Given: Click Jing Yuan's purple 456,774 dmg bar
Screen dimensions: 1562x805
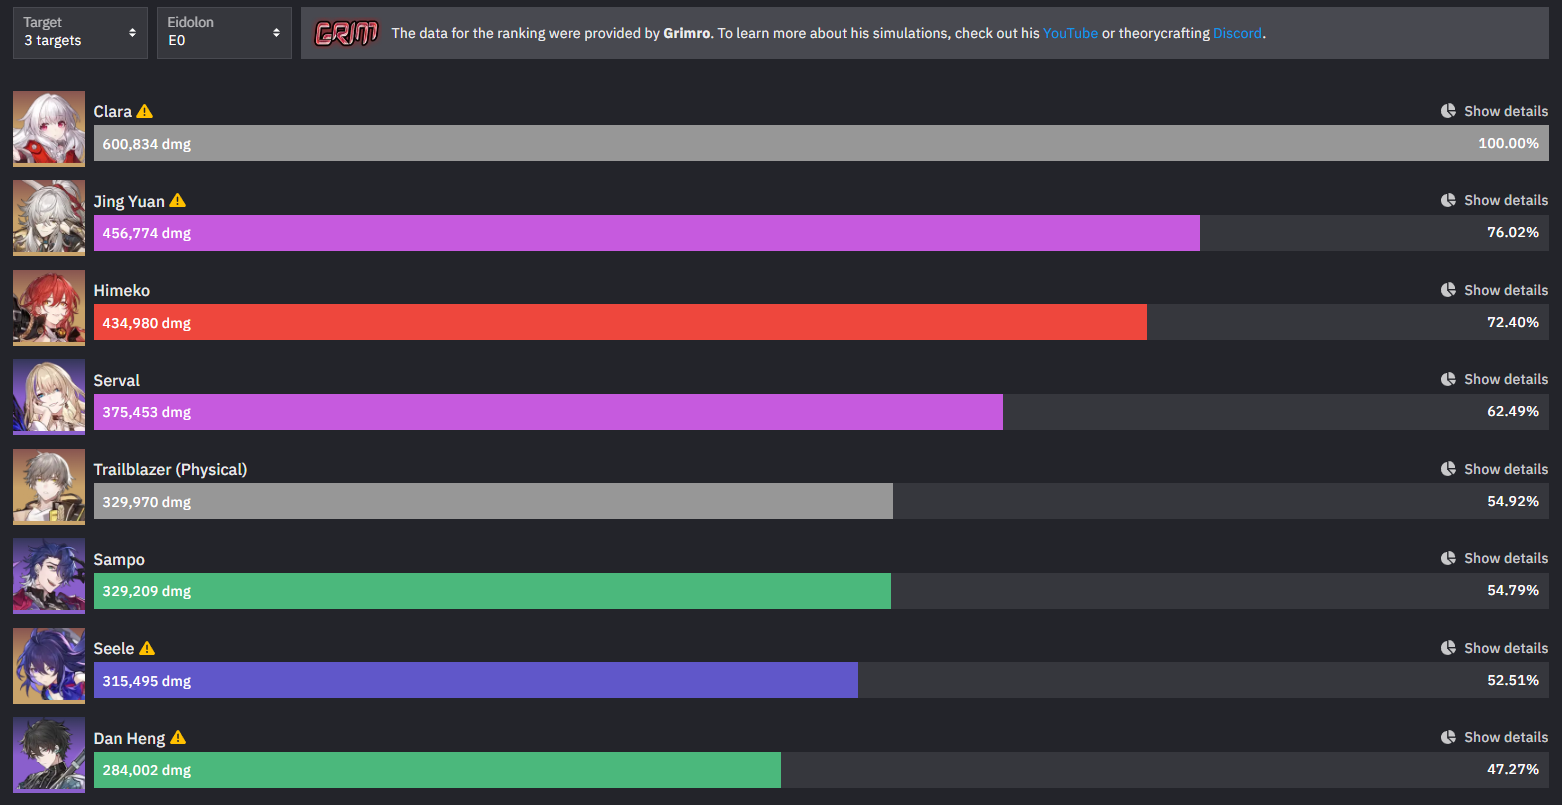Looking at the screenshot, I should 647,233.
